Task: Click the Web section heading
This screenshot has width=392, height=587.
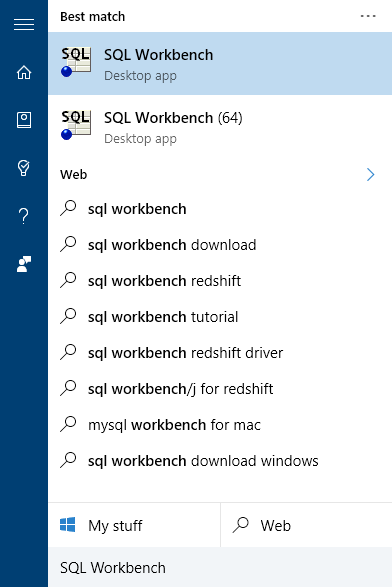Action: coord(73,174)
